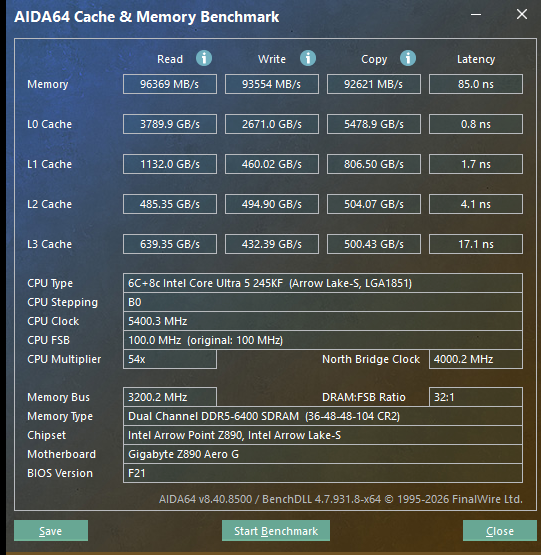The width and height of the screenshot is (541, 555).
Task: Click the info icon next to Copy
Action: tap(408, 58)
